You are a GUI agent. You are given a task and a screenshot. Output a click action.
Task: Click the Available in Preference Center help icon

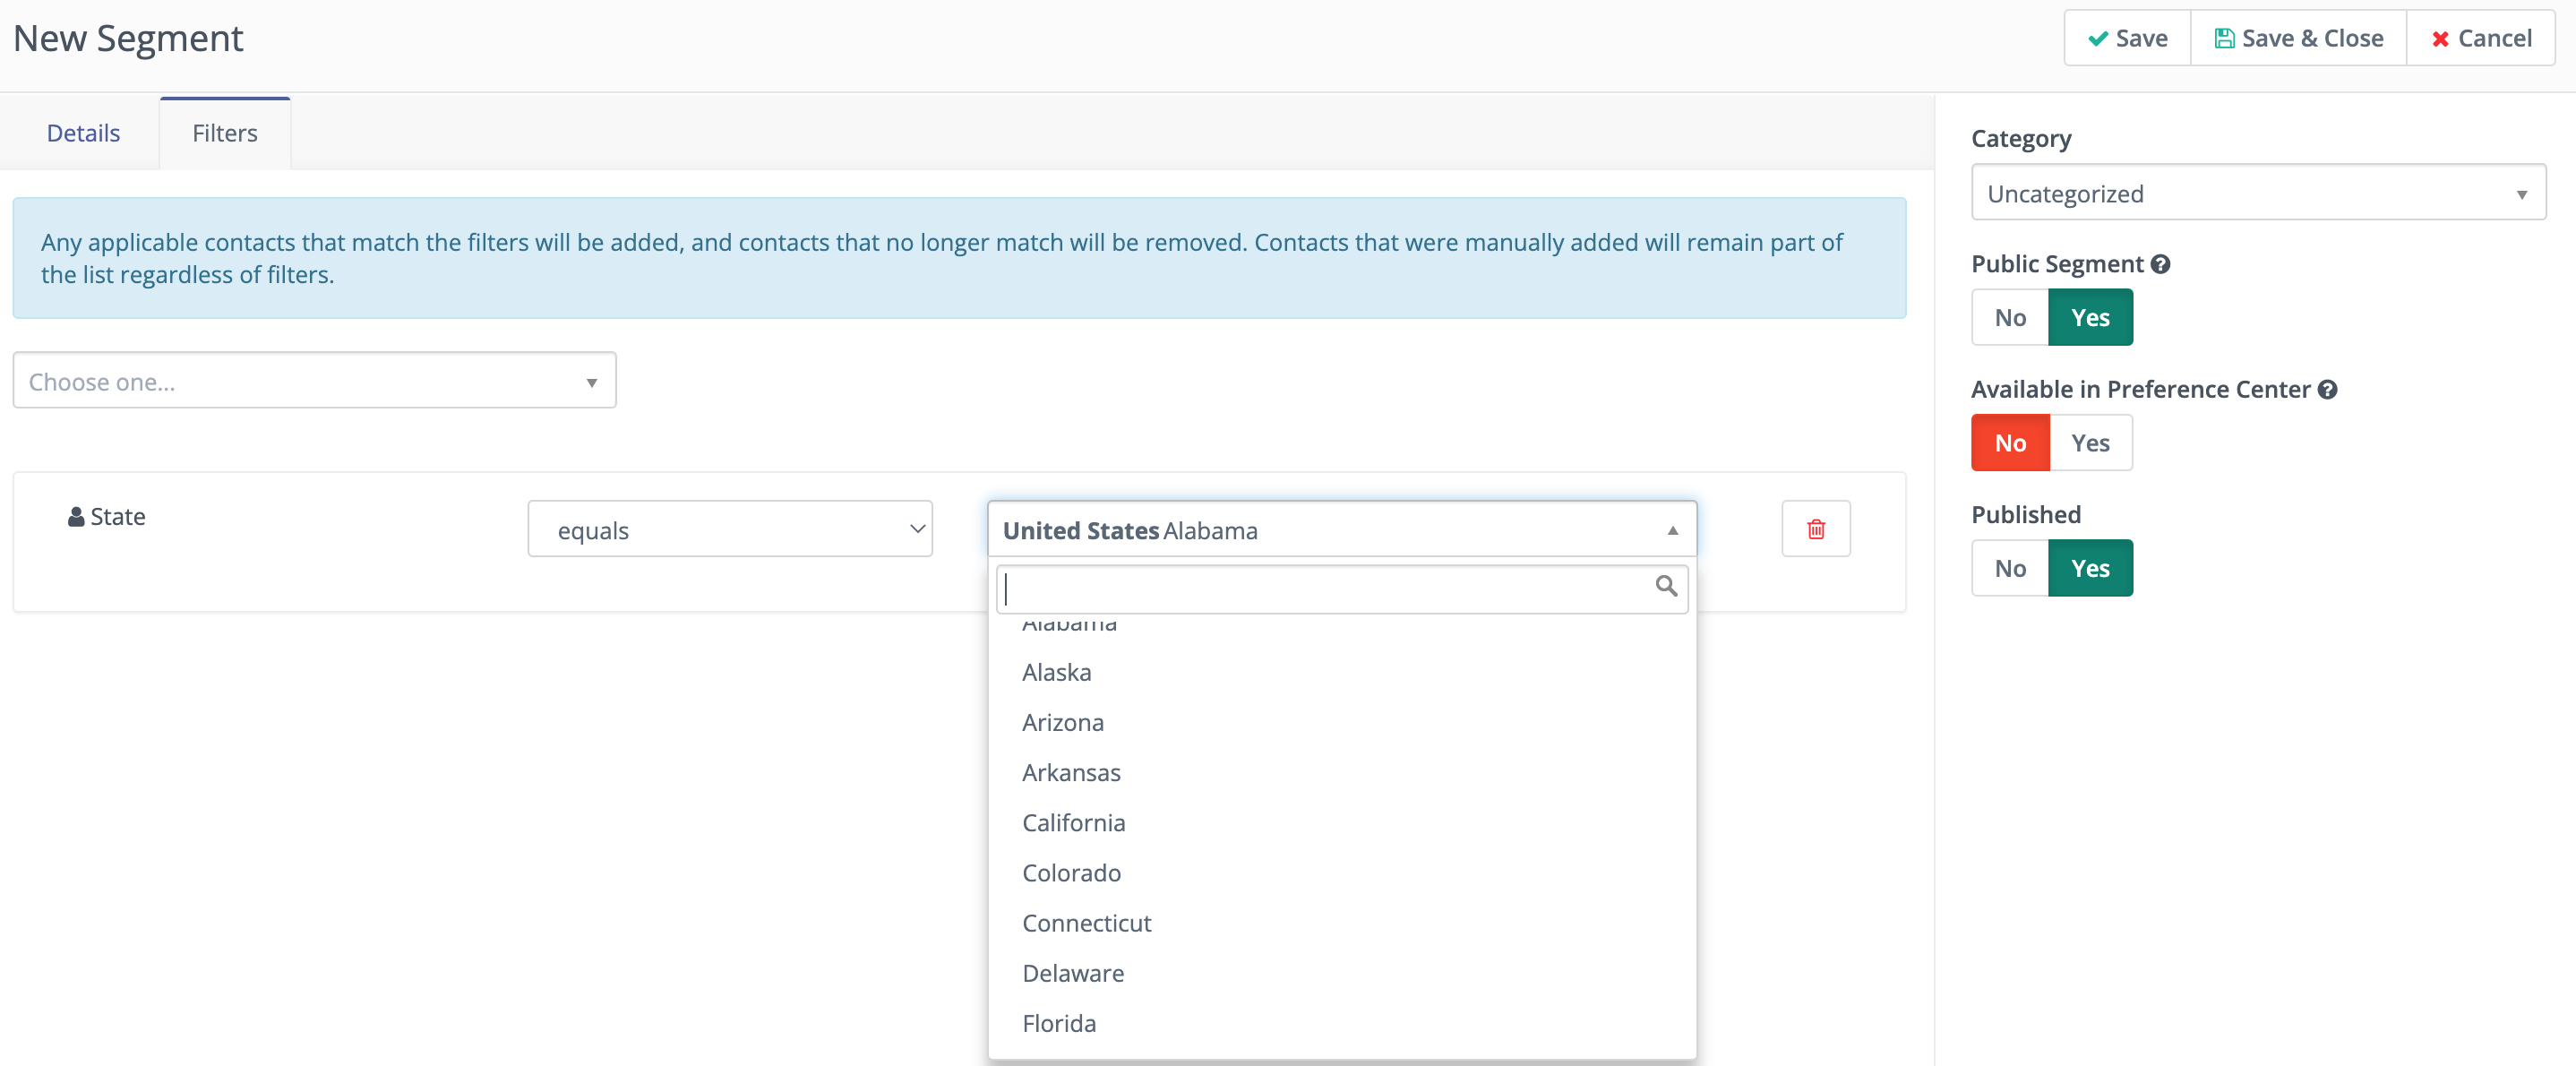coord(2329,390)
